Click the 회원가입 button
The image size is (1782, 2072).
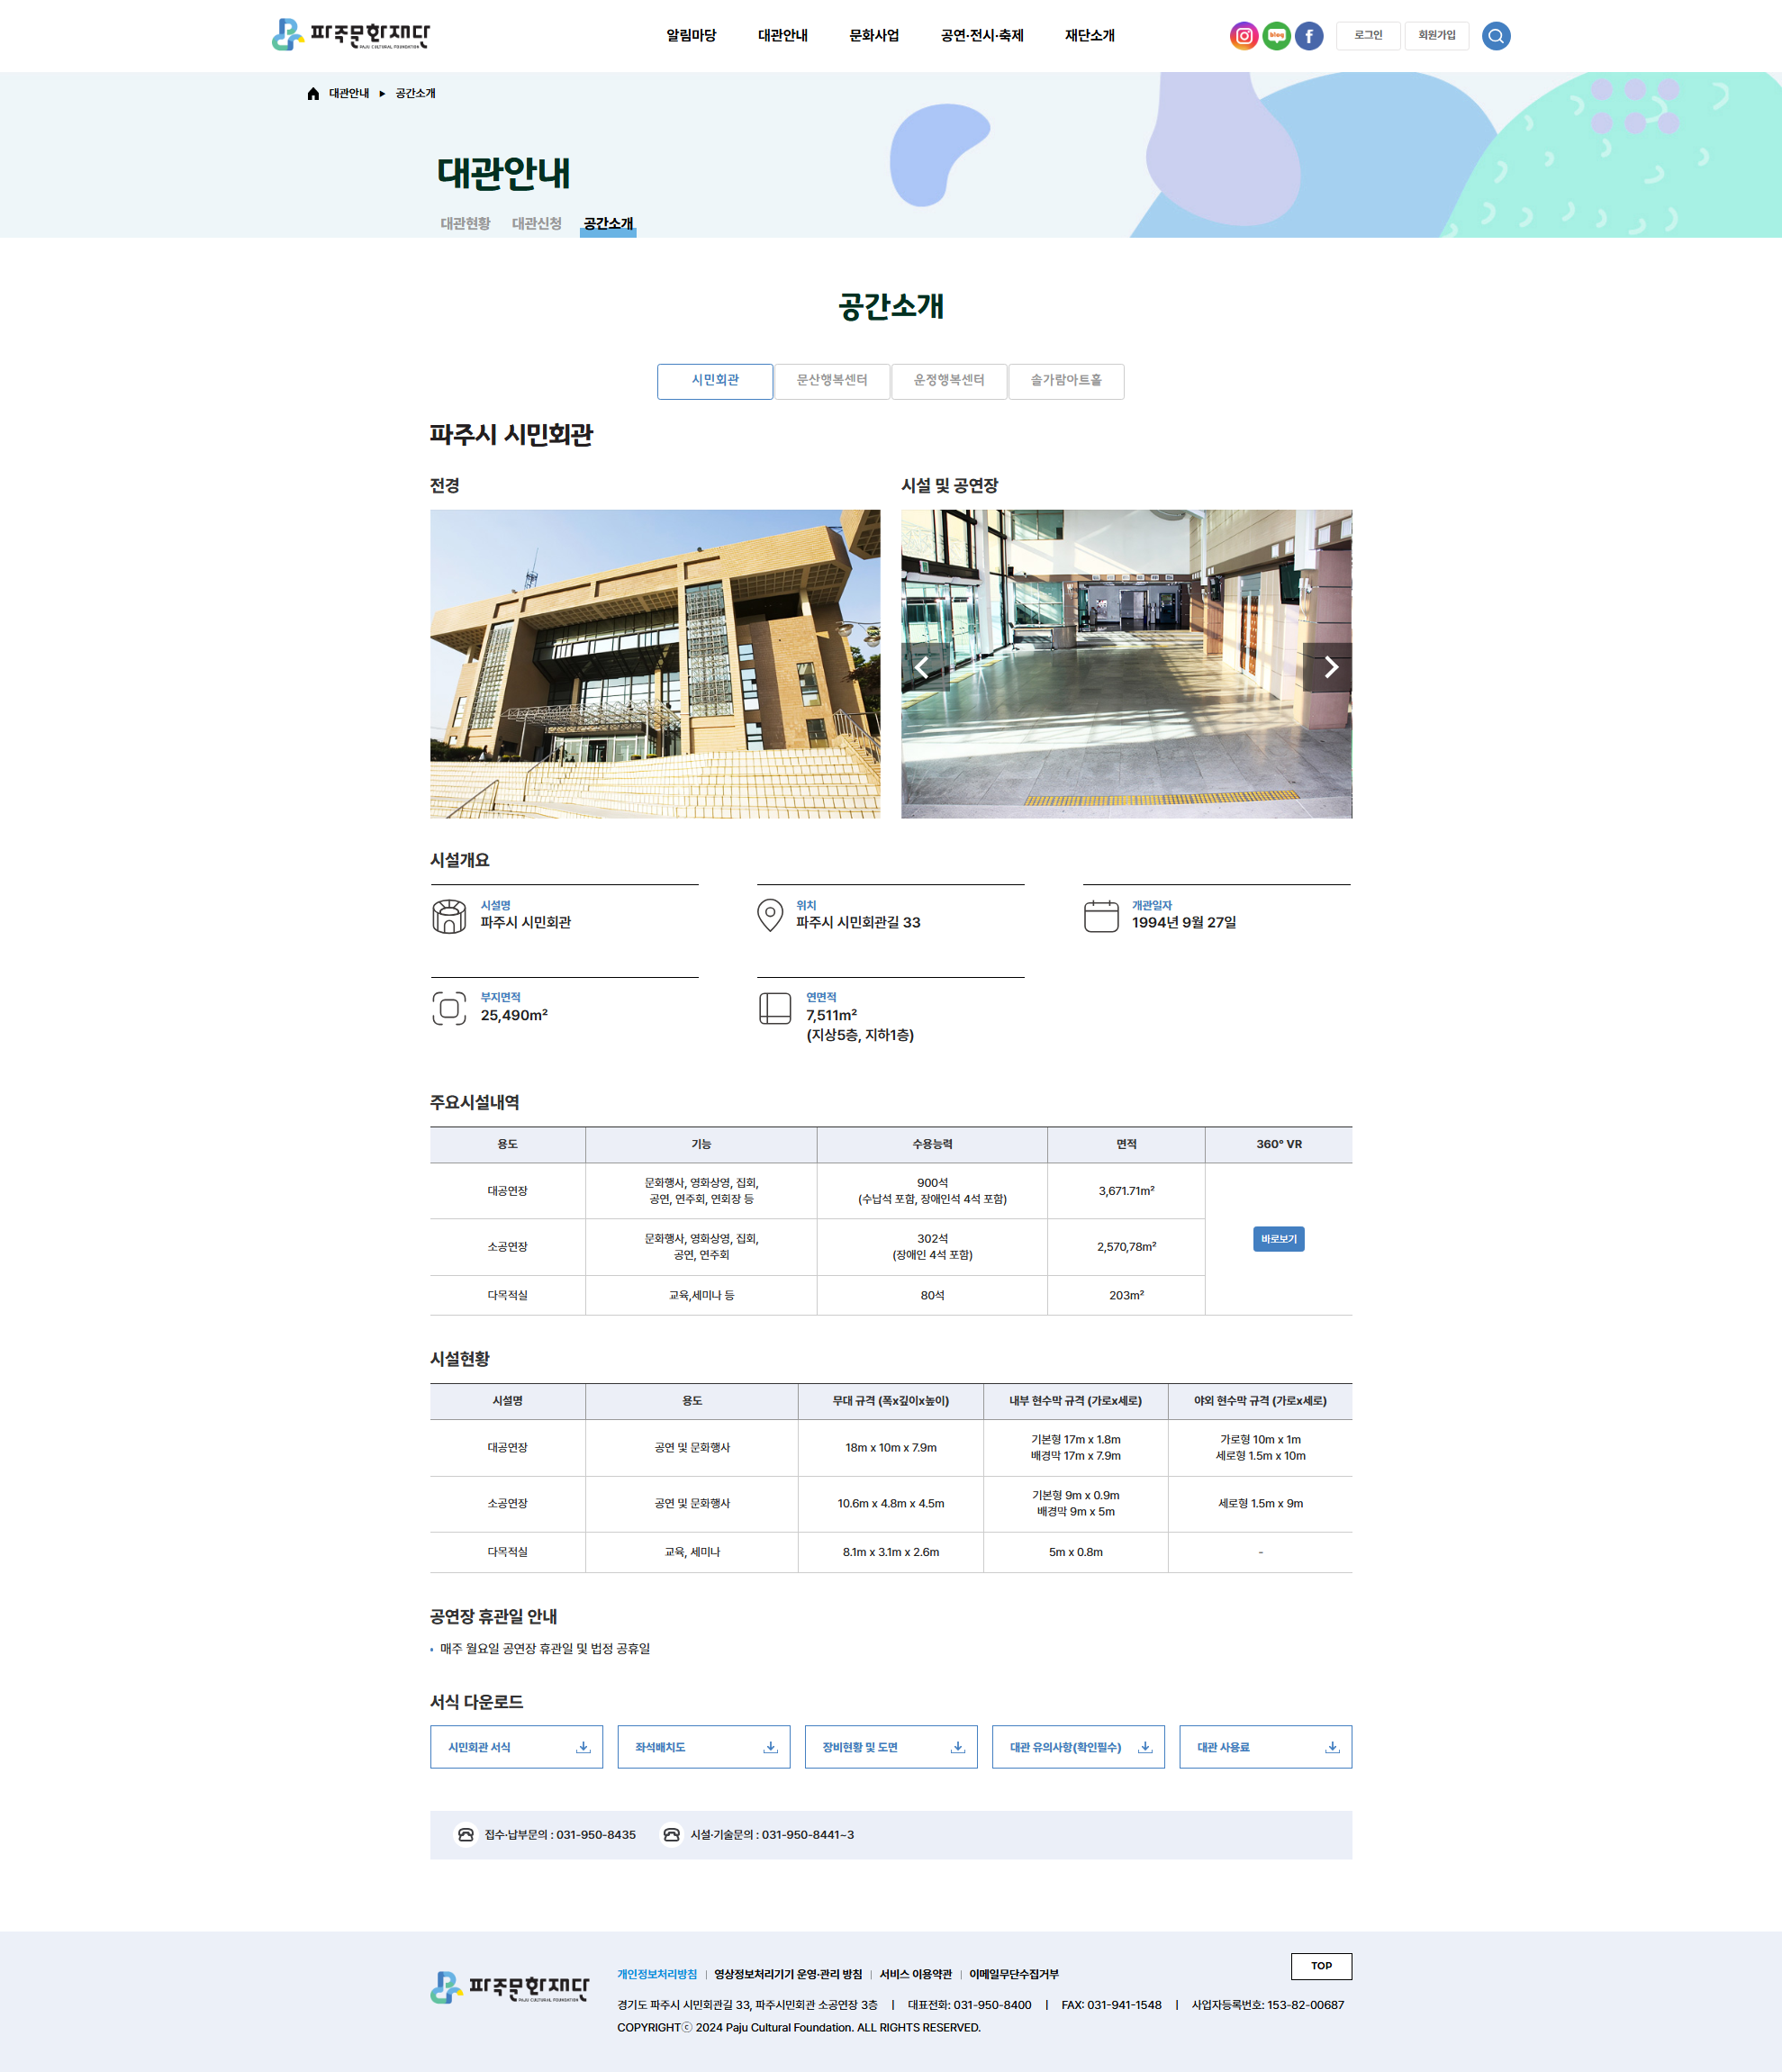coord(1437,36)
